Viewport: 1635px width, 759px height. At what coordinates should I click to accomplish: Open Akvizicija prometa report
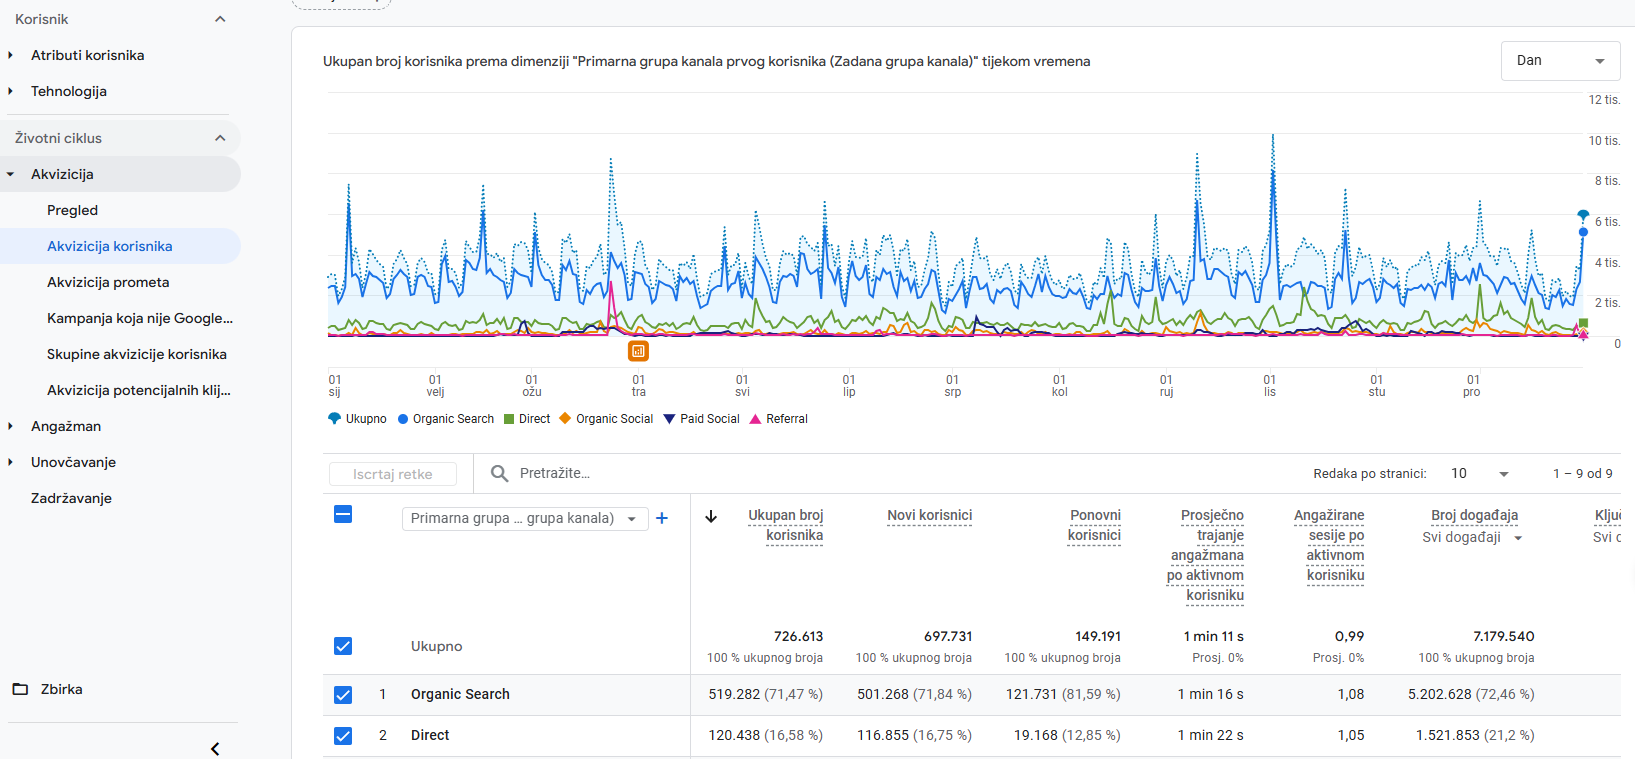click(x=108, y=282)
